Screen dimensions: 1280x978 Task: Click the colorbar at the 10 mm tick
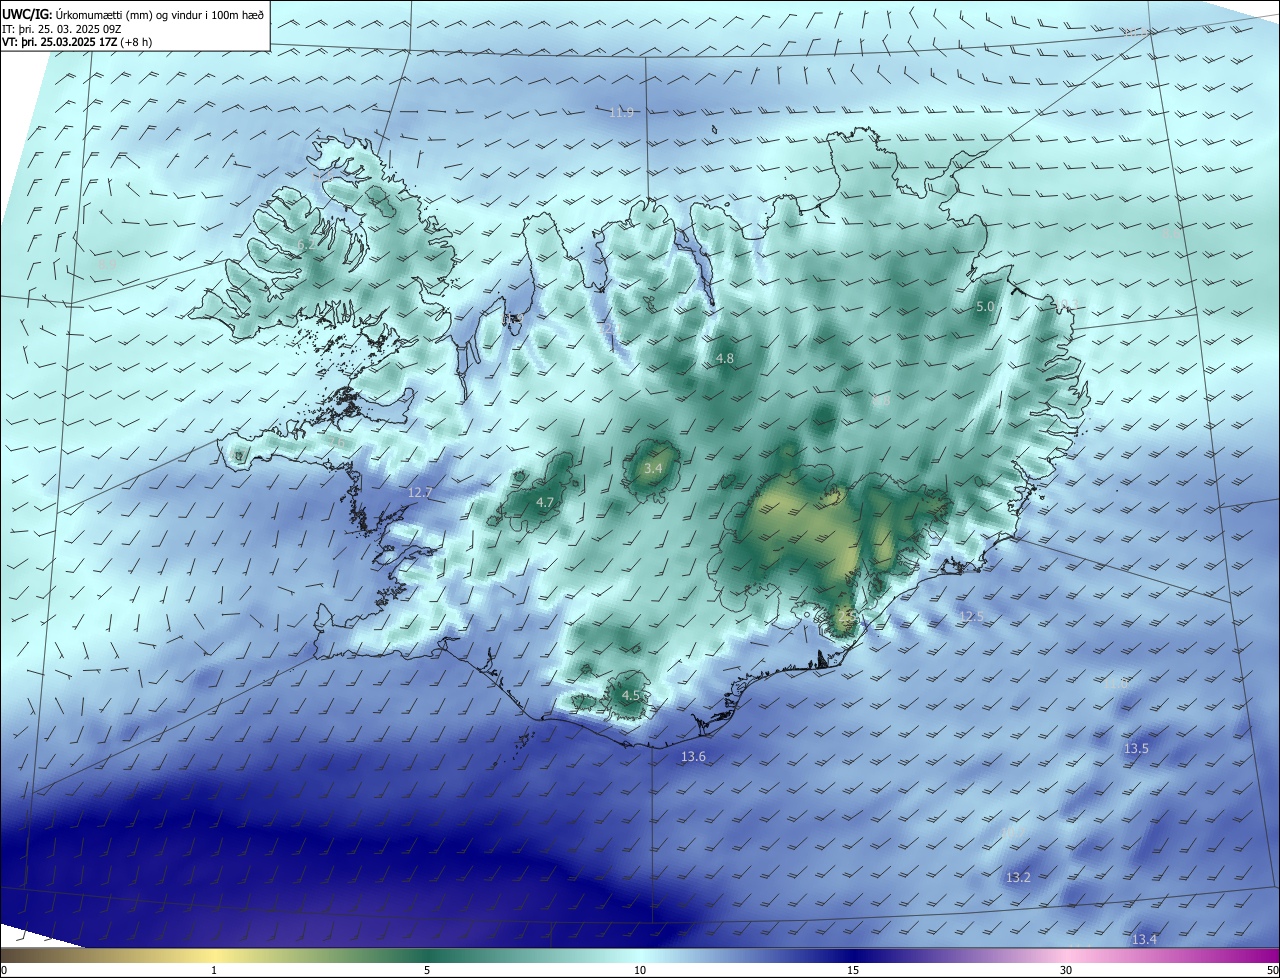pyautogui.click(x=640, y=970)
